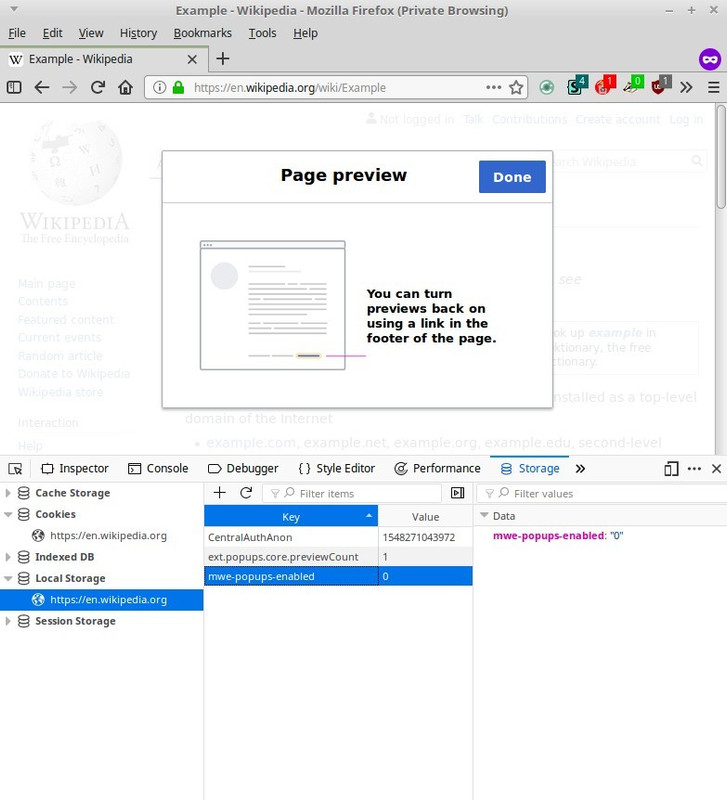The width and height of the screenshot is (727, 800).
Task: Open the View menu
Action: pyautogui.click(x=91, y=33)
